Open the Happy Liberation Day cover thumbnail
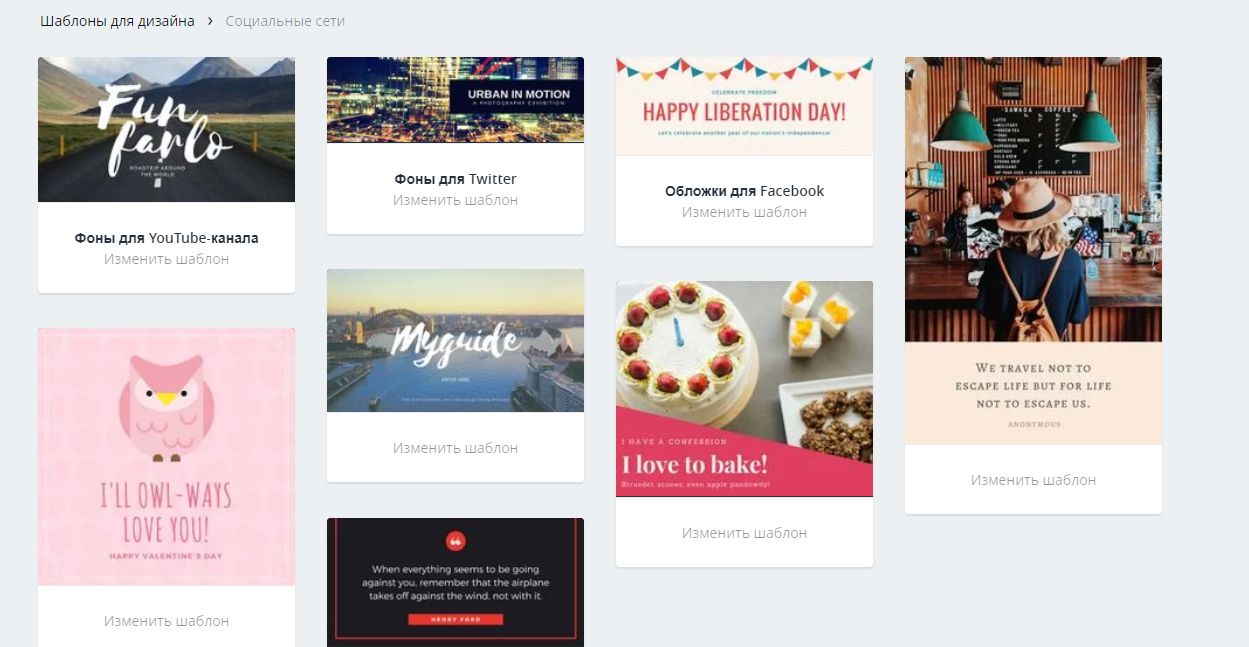The image size is (1249, 647). tap(744, 106)
